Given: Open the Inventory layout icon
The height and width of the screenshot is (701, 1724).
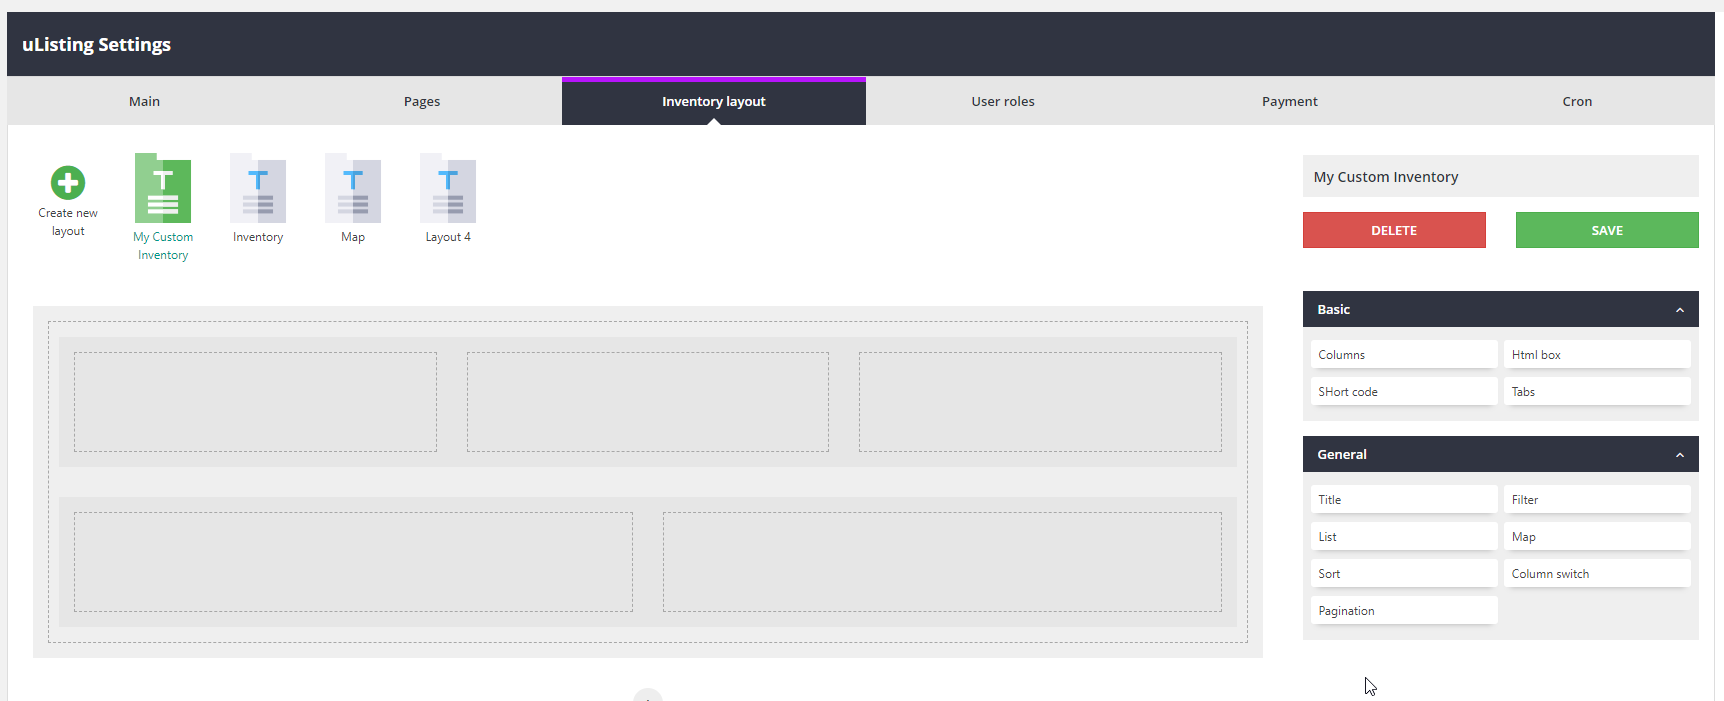Looking at the screenshot, I should click(258, 189).
